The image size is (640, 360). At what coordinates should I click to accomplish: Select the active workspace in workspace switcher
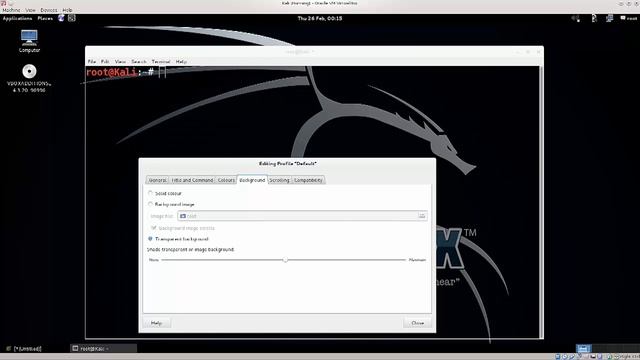click(583, 349)
